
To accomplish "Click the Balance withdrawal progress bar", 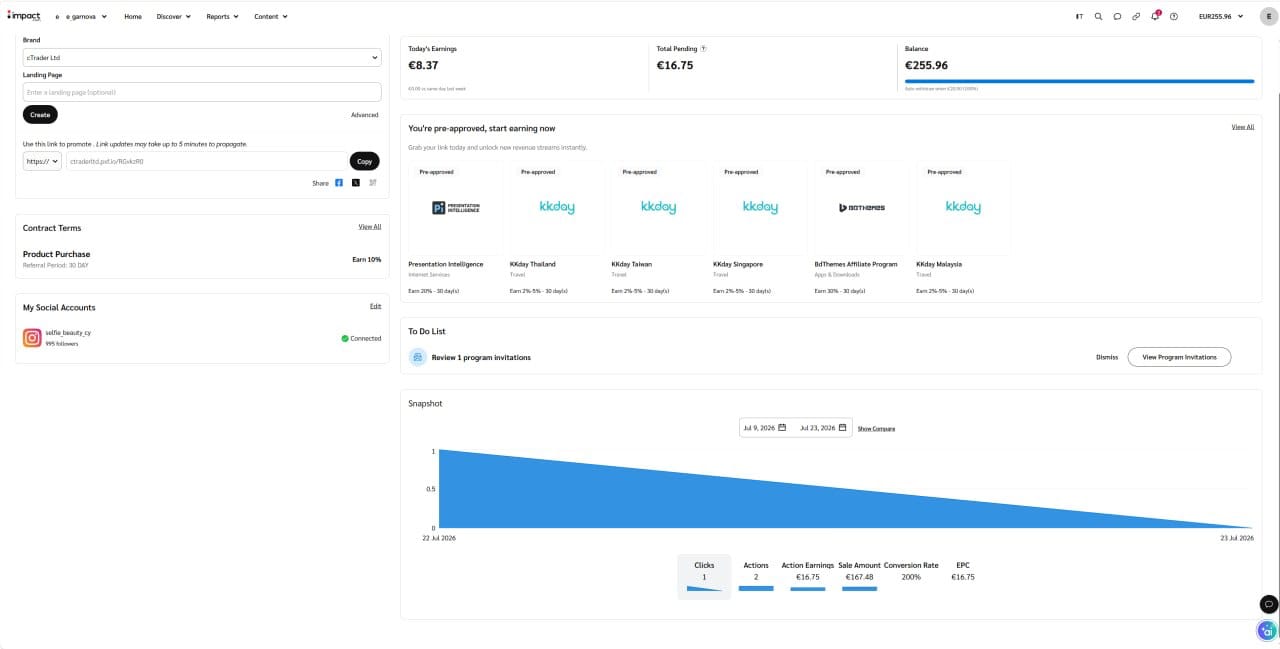I will tap(1079, 81).
